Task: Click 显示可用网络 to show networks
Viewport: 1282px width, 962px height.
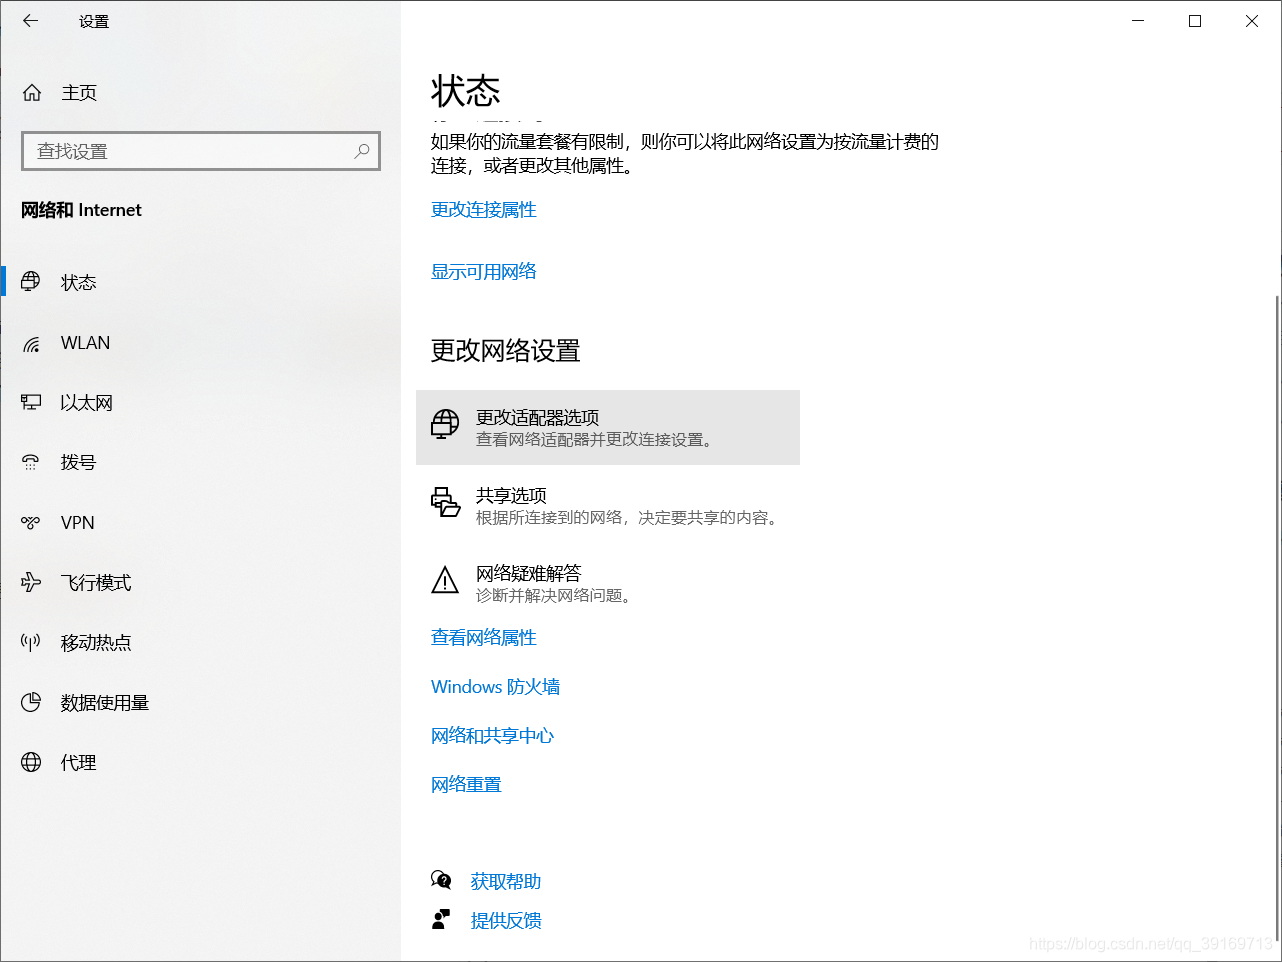Action: click(x=483, y=271)
